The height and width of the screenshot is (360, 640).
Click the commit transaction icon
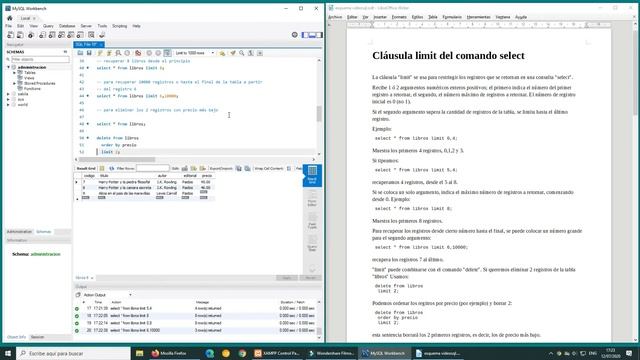coord(149,53)
